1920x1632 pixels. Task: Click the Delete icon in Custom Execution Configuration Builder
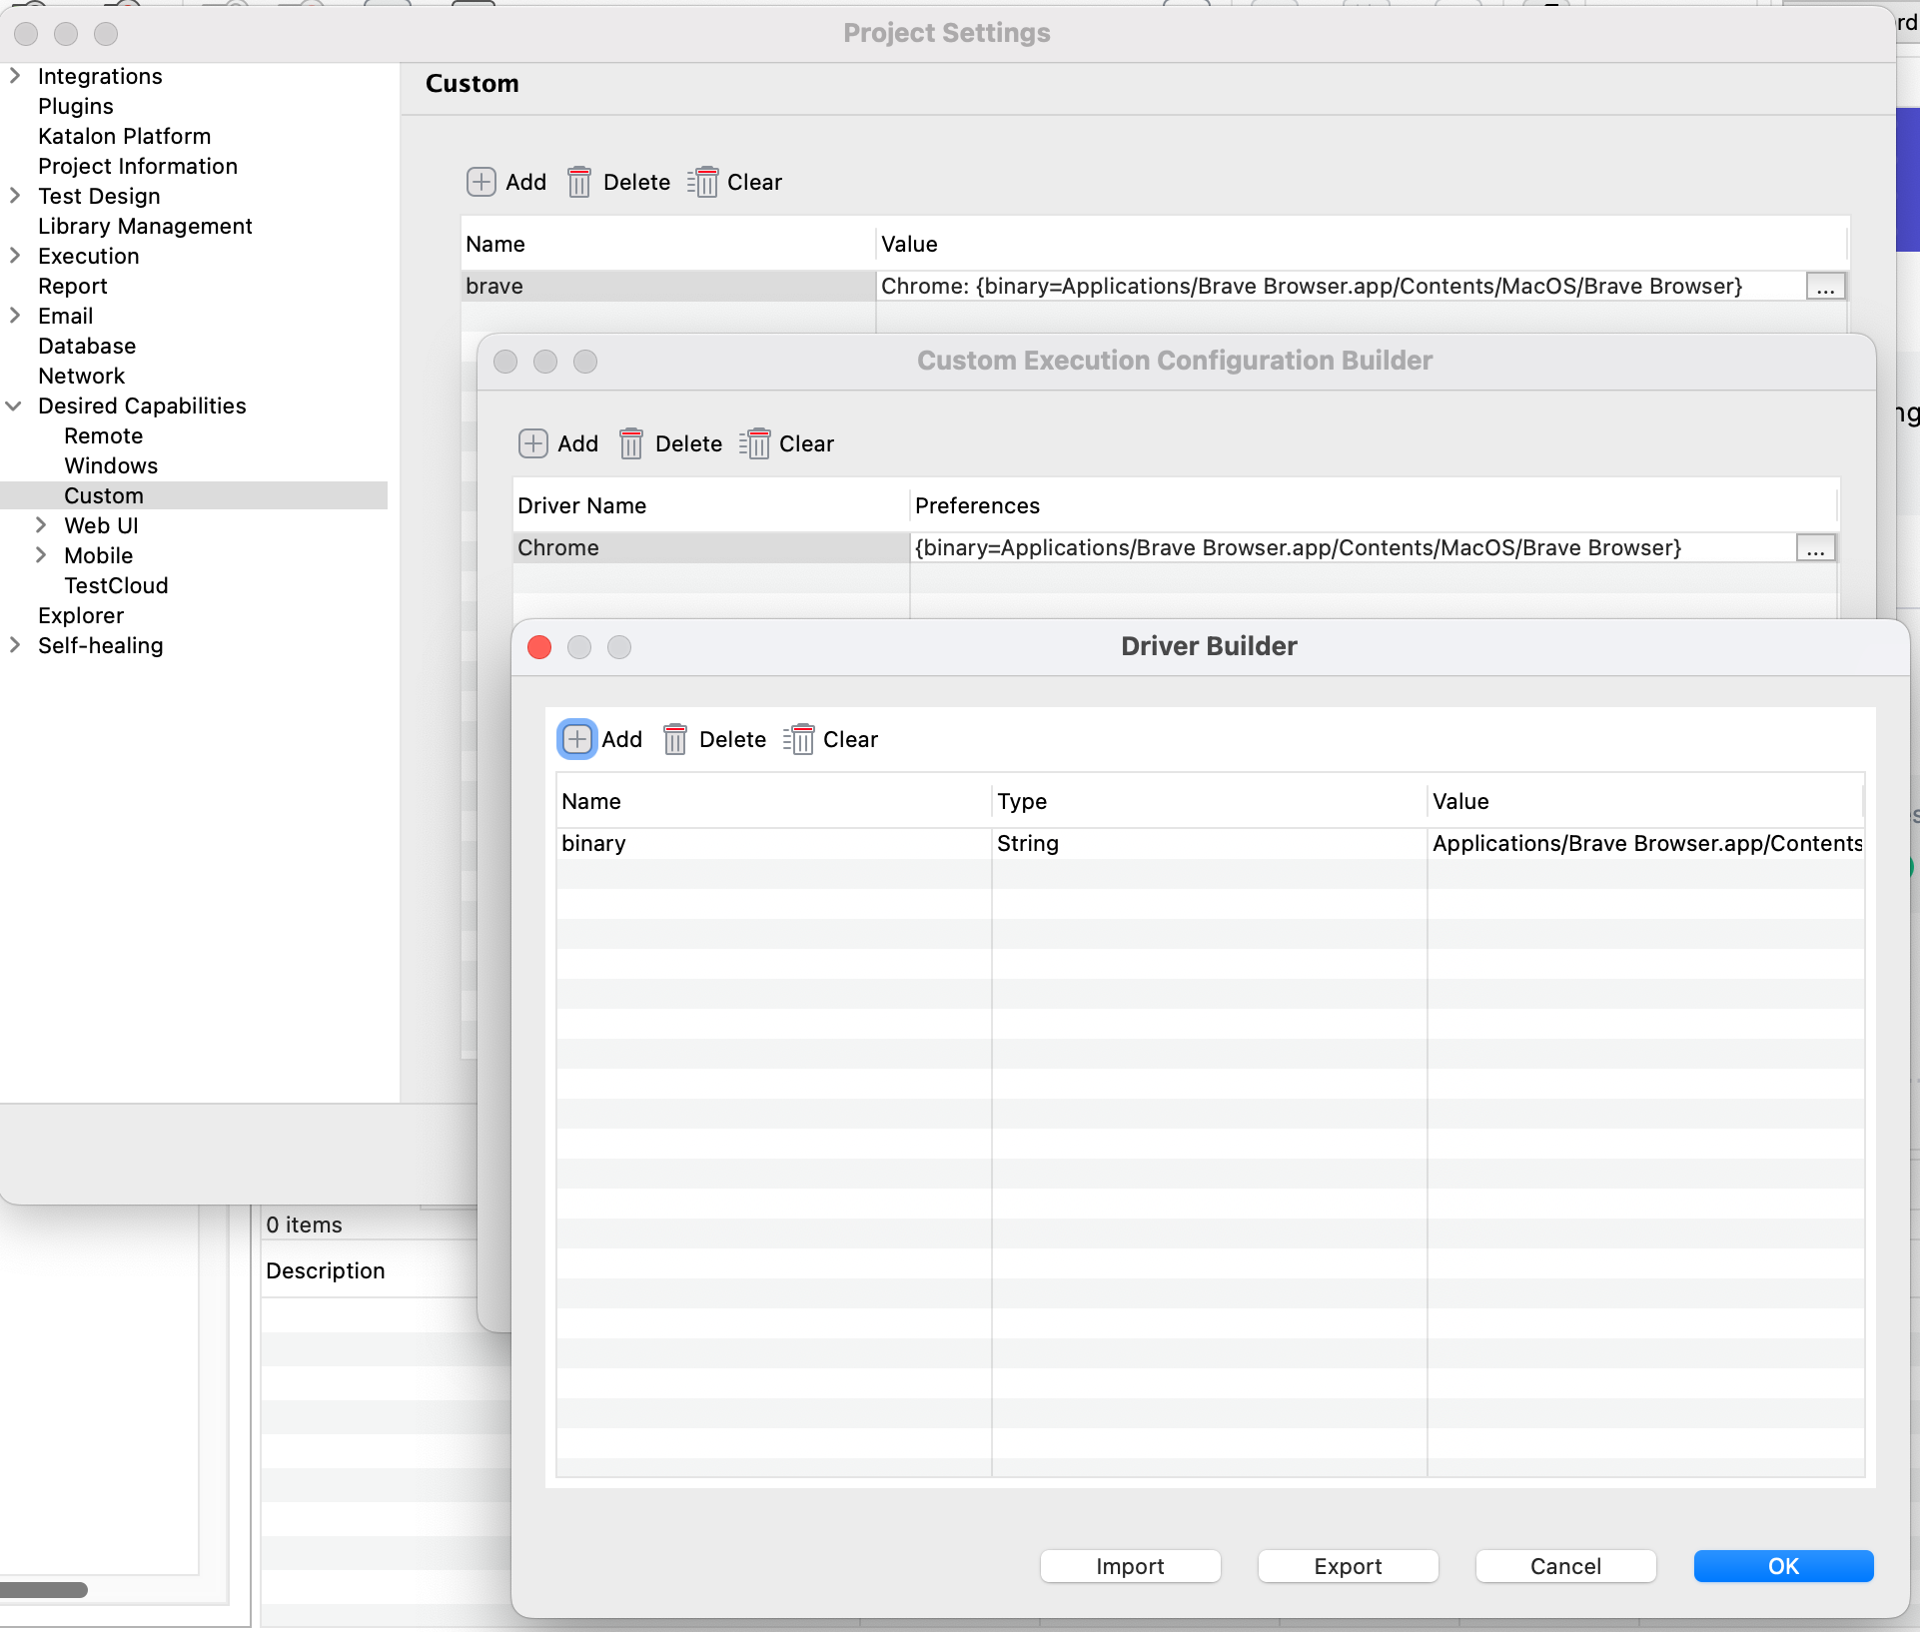tap(631, 444)
